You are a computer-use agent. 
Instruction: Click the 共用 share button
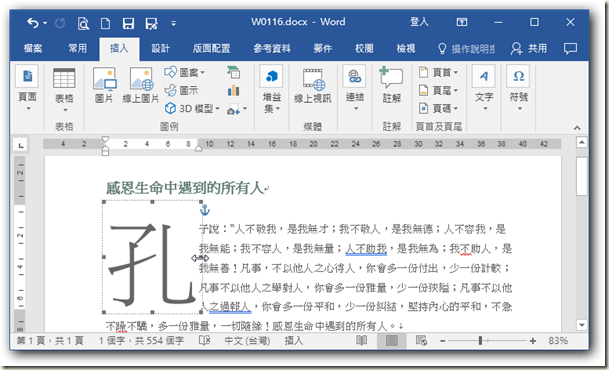click(x=529, y=49)
